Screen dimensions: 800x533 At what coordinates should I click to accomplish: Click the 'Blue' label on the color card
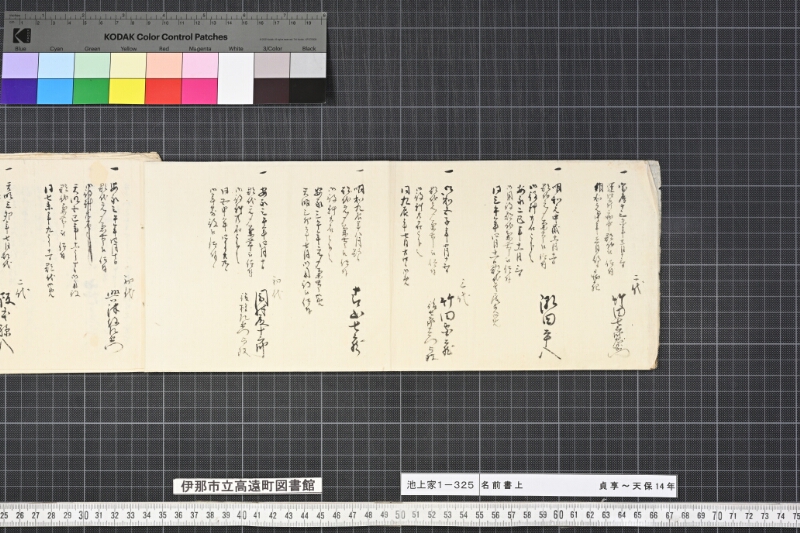coord(20,49)
